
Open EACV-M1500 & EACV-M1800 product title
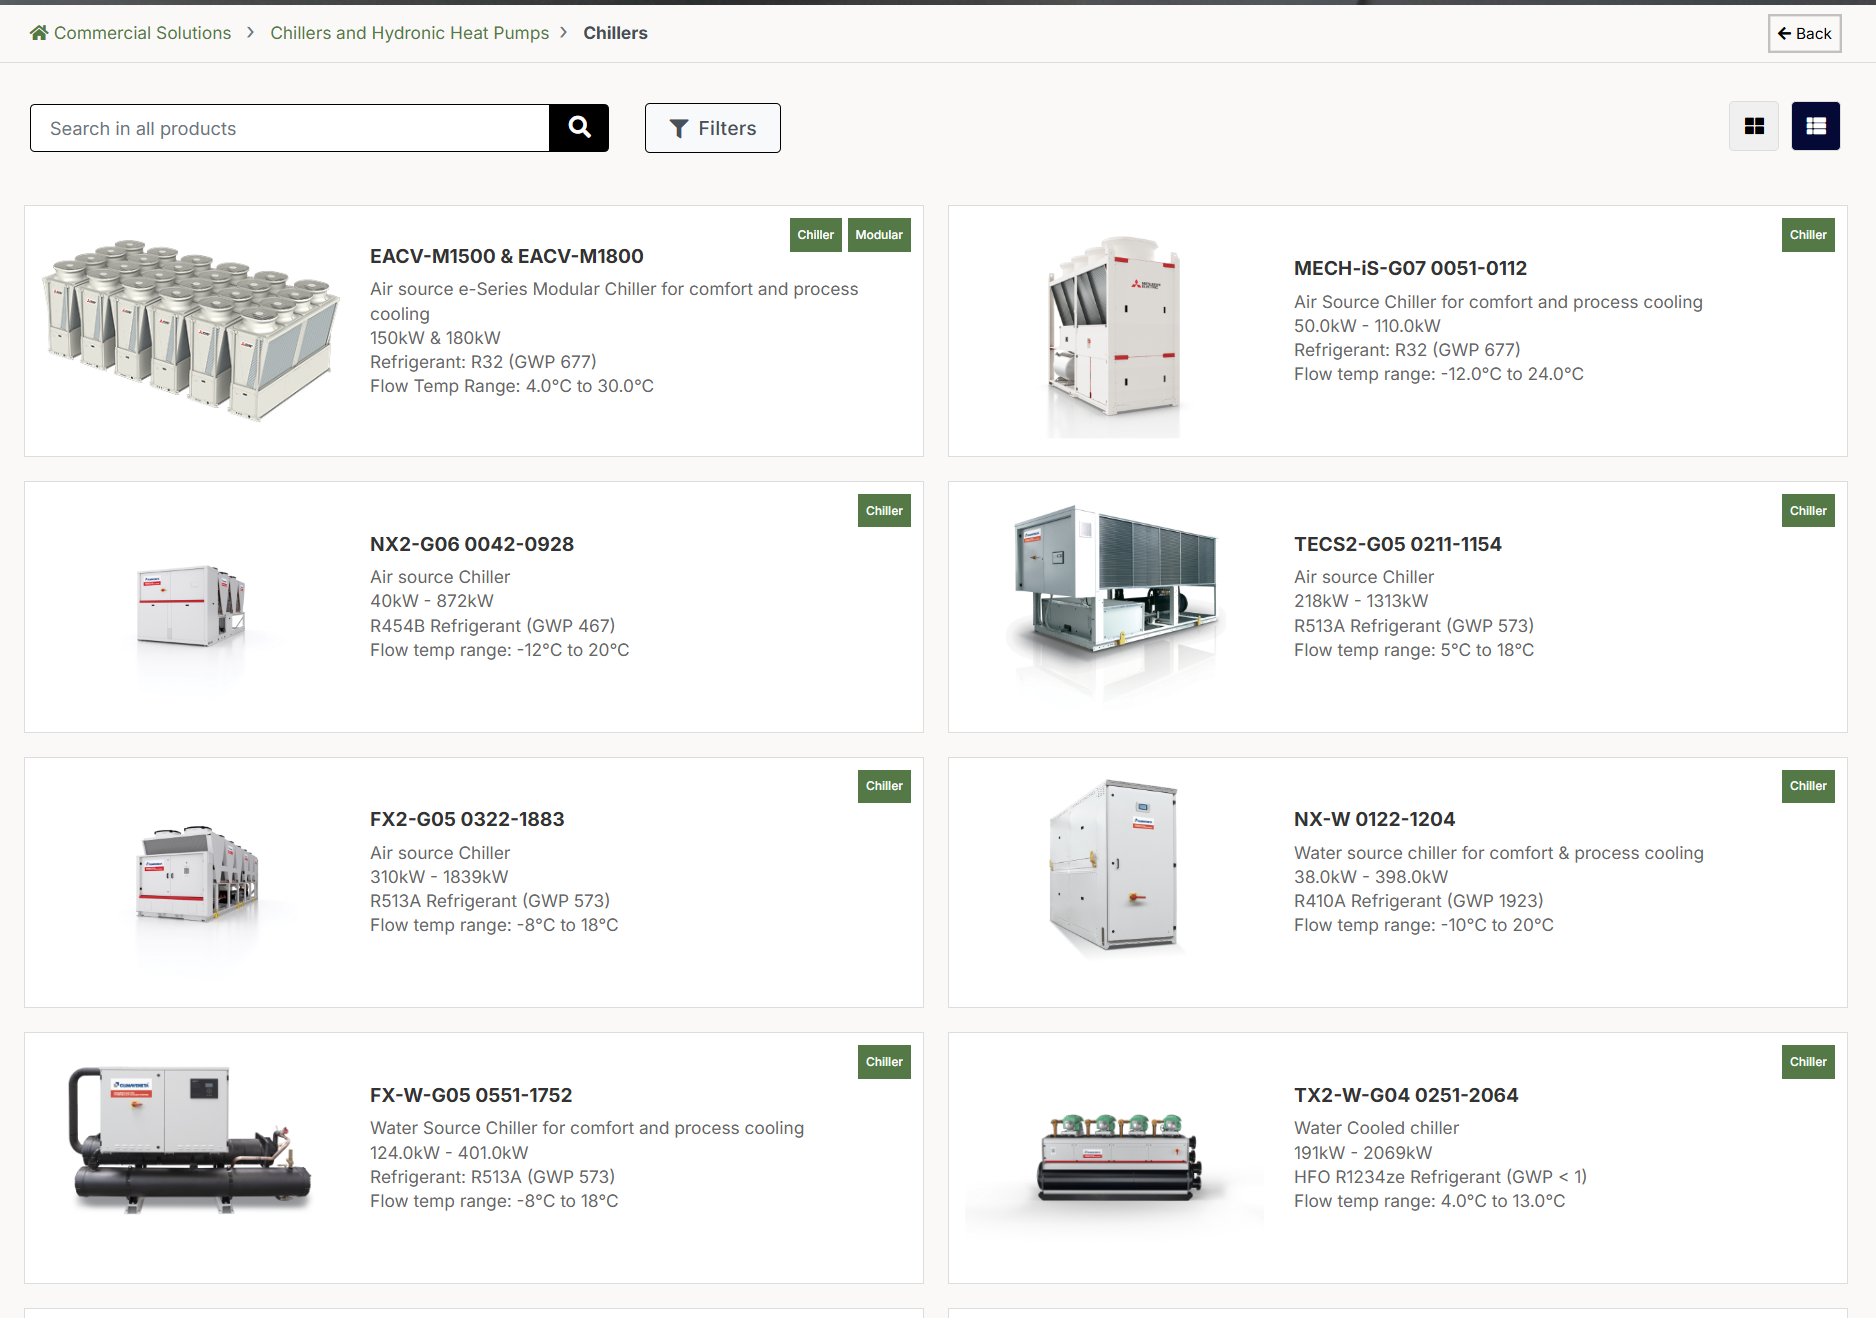507,256
